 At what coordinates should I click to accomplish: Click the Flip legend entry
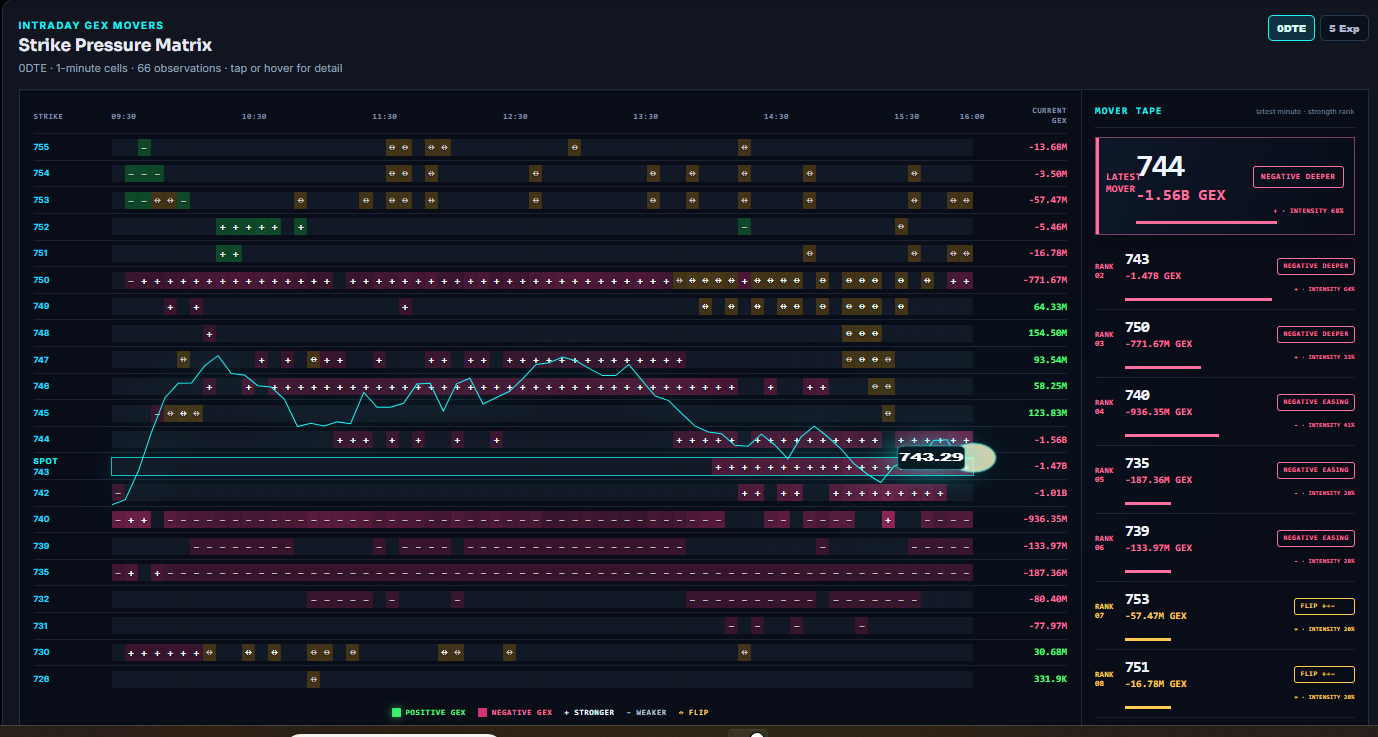click(694, 713)
